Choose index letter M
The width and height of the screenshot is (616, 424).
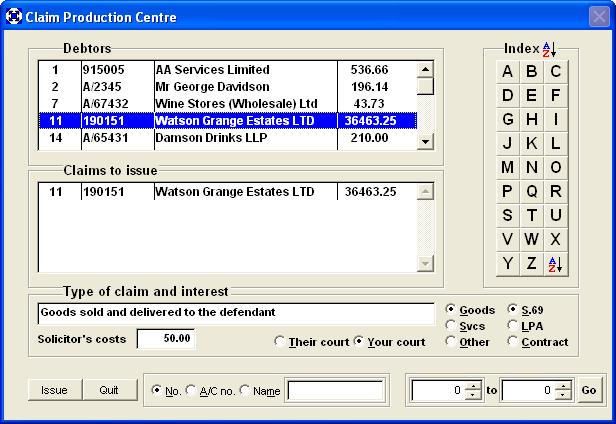point(508,167)
